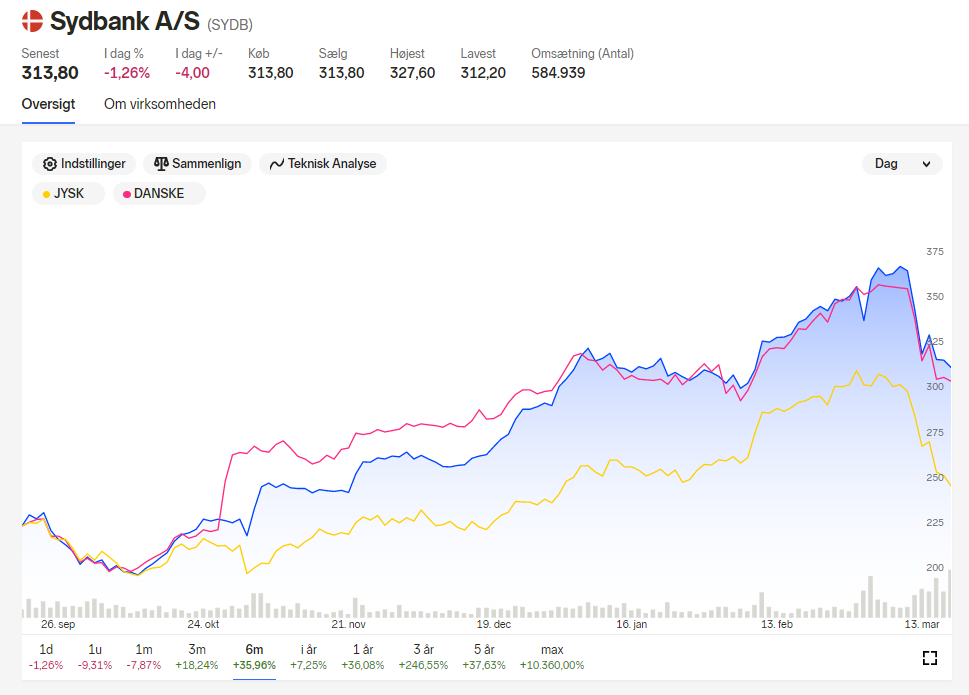
Task: Click the 26. sep date label
Action: pyautogui.click(x=58, y=624)
